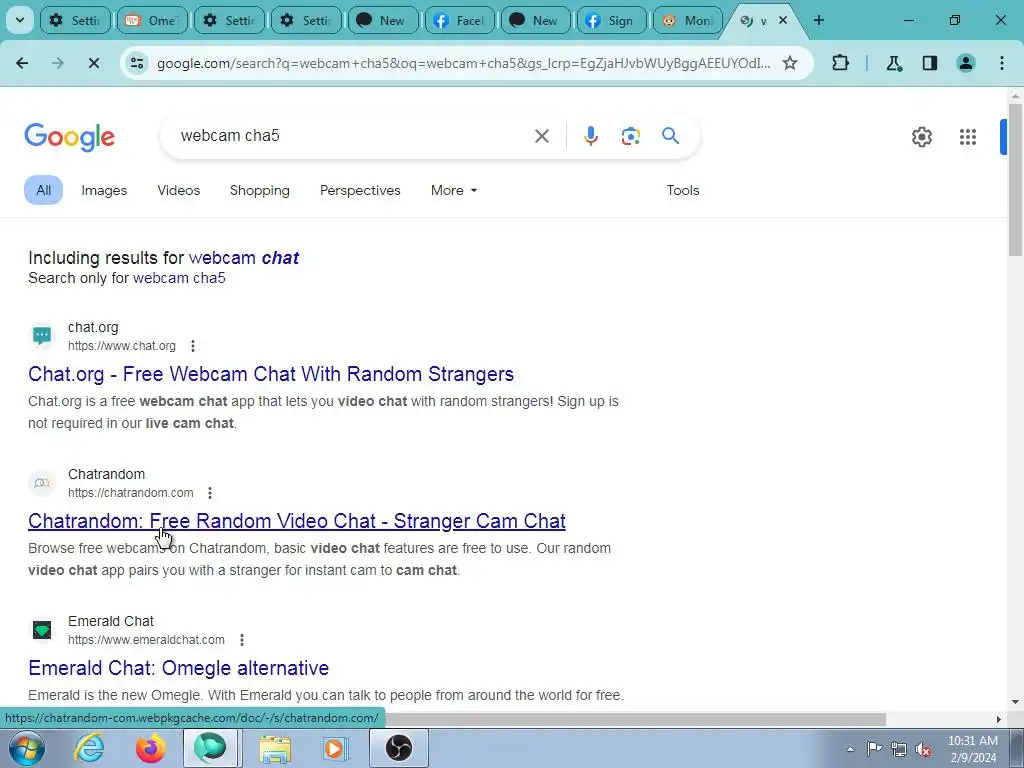Click the 'webcam chat' suggestion link
1024x768 pixels.
tap(244, 257)
